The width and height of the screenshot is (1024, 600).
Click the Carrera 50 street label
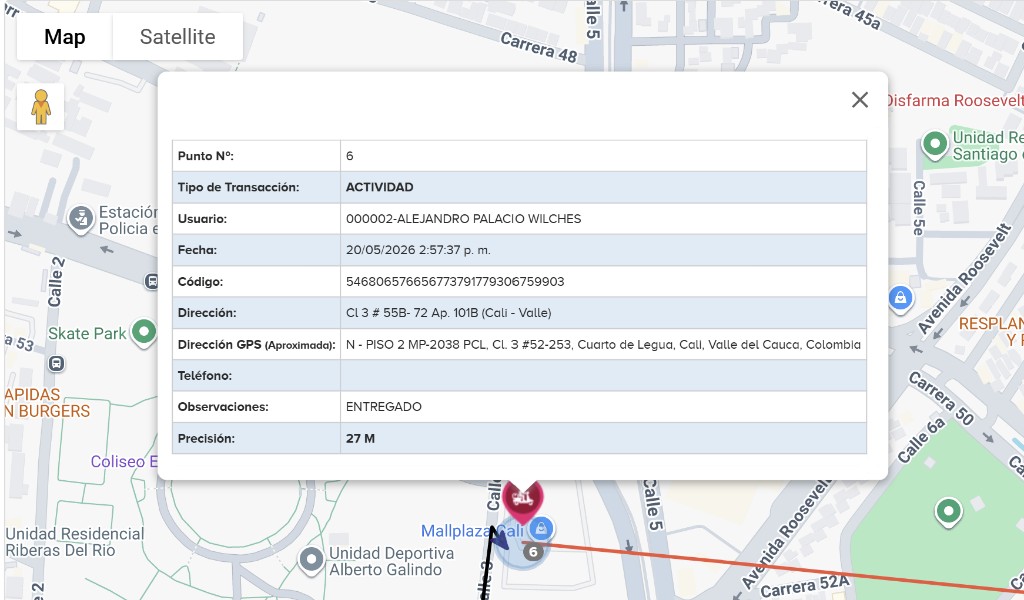coord(942,398)
